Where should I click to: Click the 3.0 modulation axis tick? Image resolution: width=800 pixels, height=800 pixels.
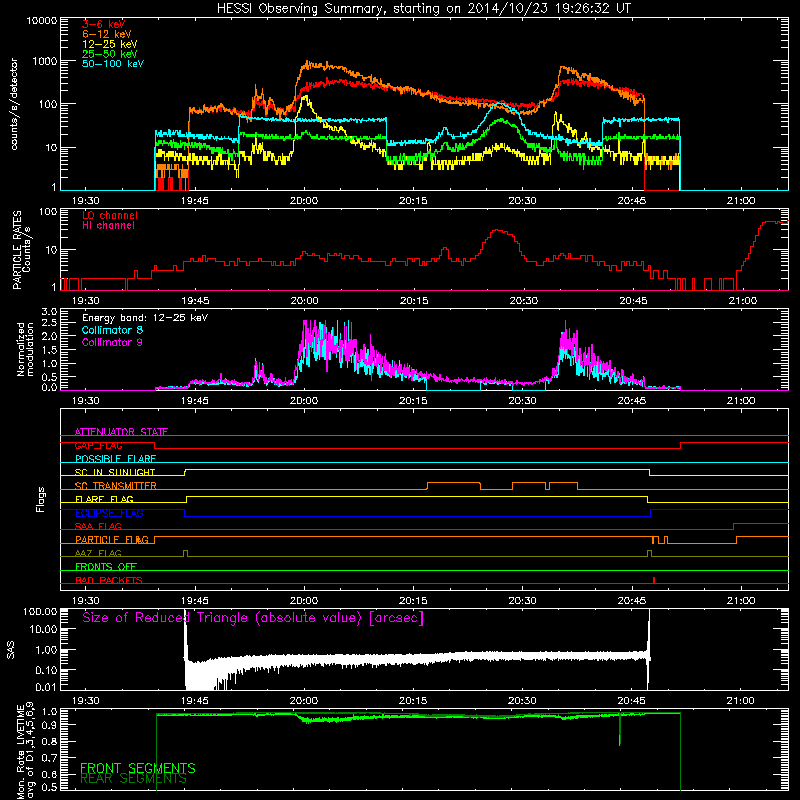tap(49, 312)
